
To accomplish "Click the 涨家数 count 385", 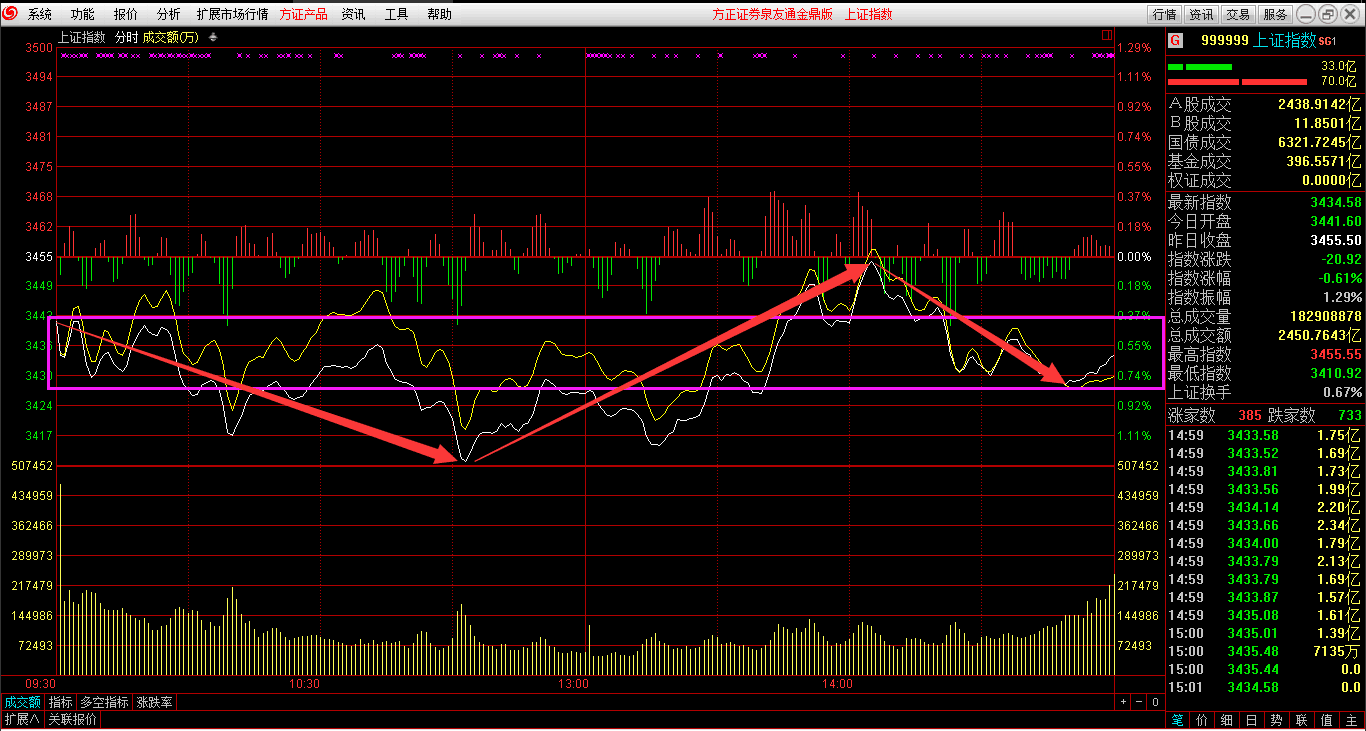I will pyautogui.click(x=1250, y=415).
